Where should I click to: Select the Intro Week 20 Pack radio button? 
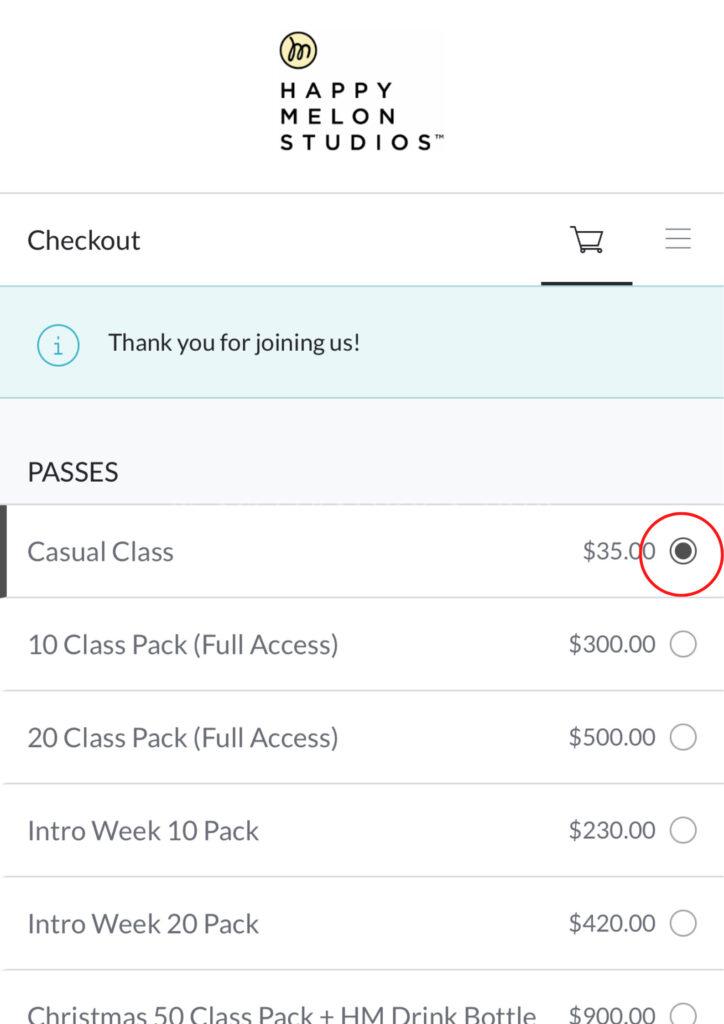coord(683,923)
